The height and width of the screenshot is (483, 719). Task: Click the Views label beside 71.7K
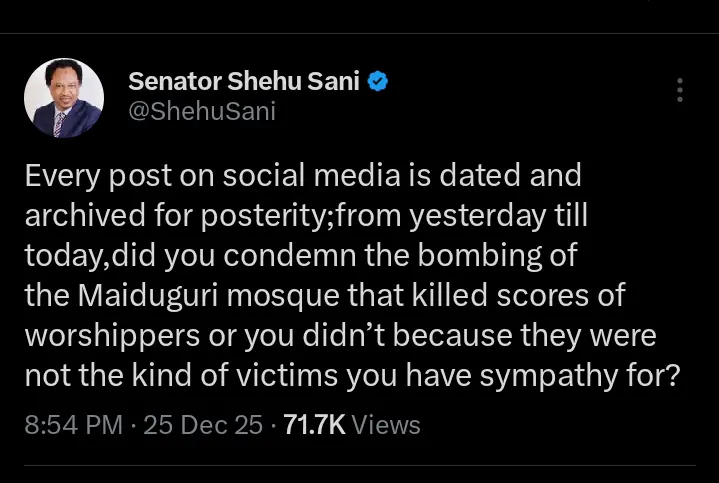click(x=387, y=425)
